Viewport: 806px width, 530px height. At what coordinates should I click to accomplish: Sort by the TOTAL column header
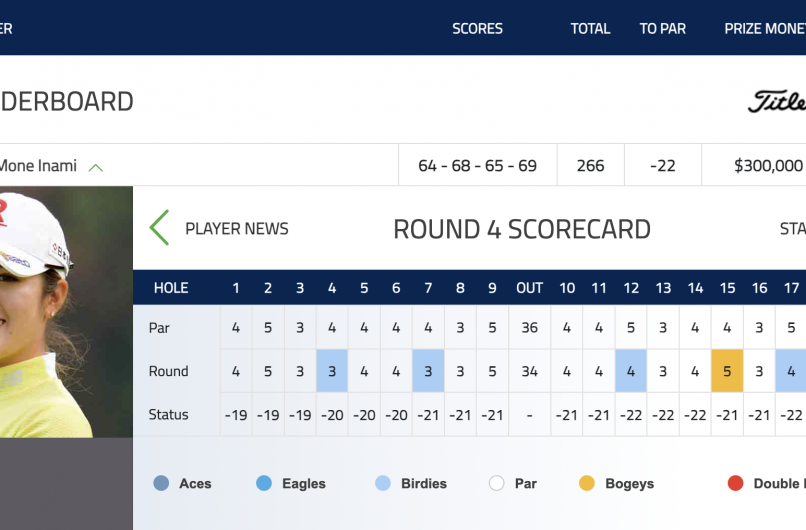pos(590,29)
